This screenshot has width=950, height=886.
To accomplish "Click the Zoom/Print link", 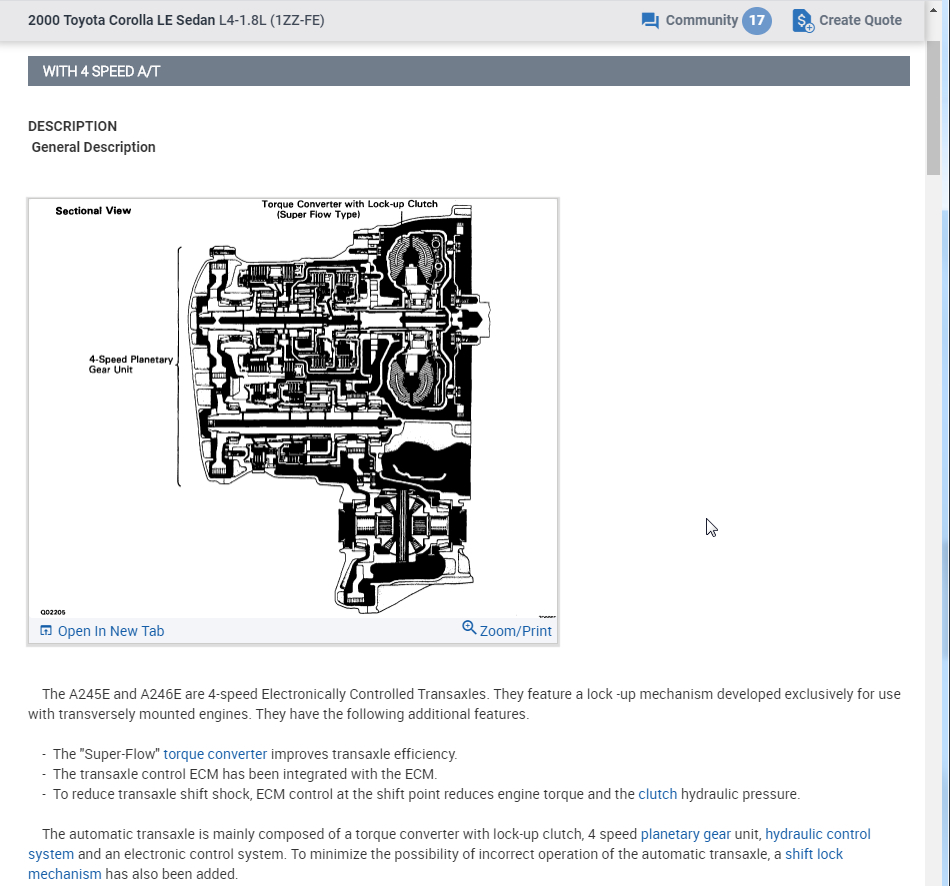I will [x=516, y=631].
